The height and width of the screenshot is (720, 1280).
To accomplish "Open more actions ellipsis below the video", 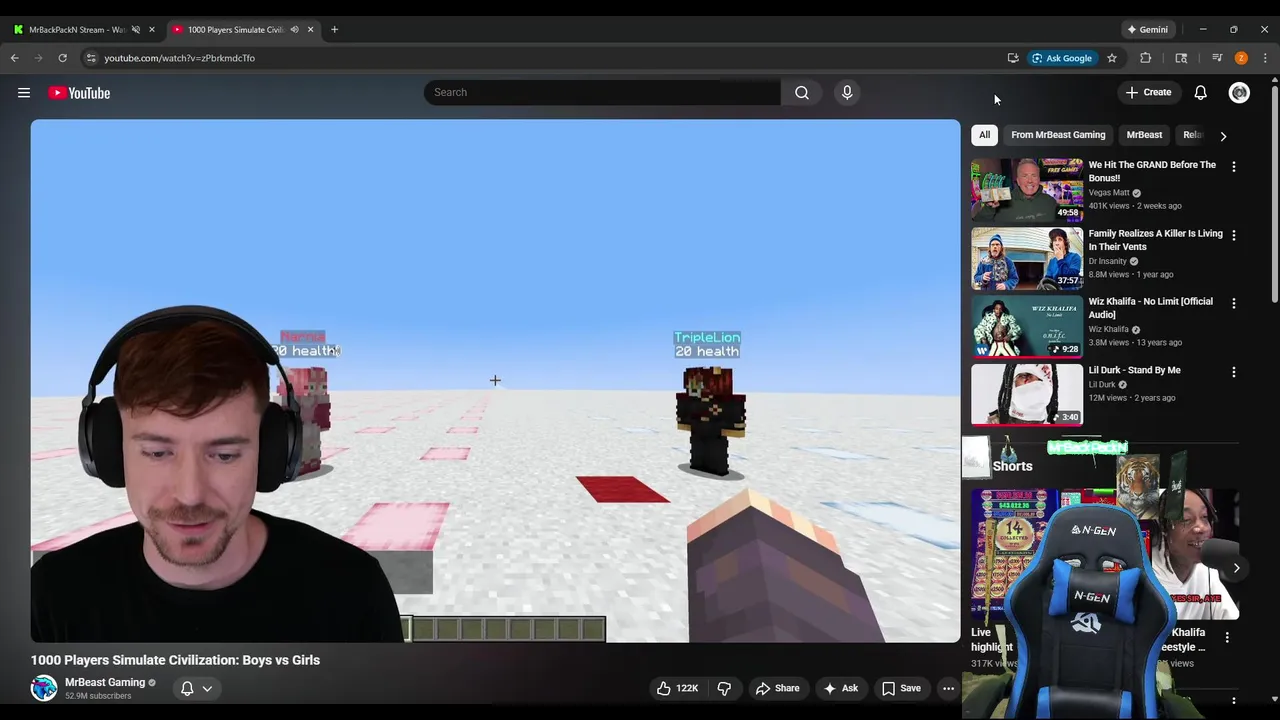I will tap(948, 688).
